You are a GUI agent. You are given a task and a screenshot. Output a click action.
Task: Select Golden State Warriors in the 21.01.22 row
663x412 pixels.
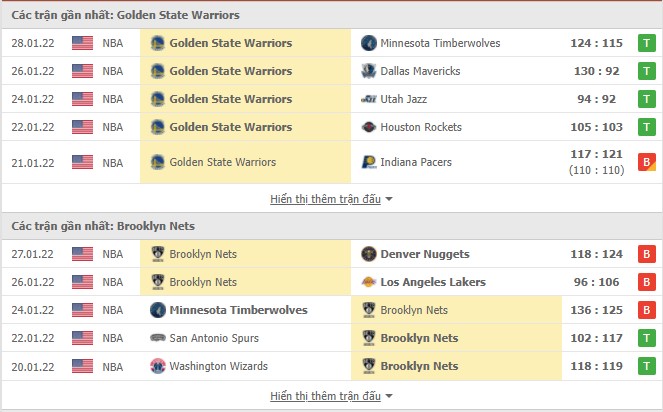coord(222,162)
